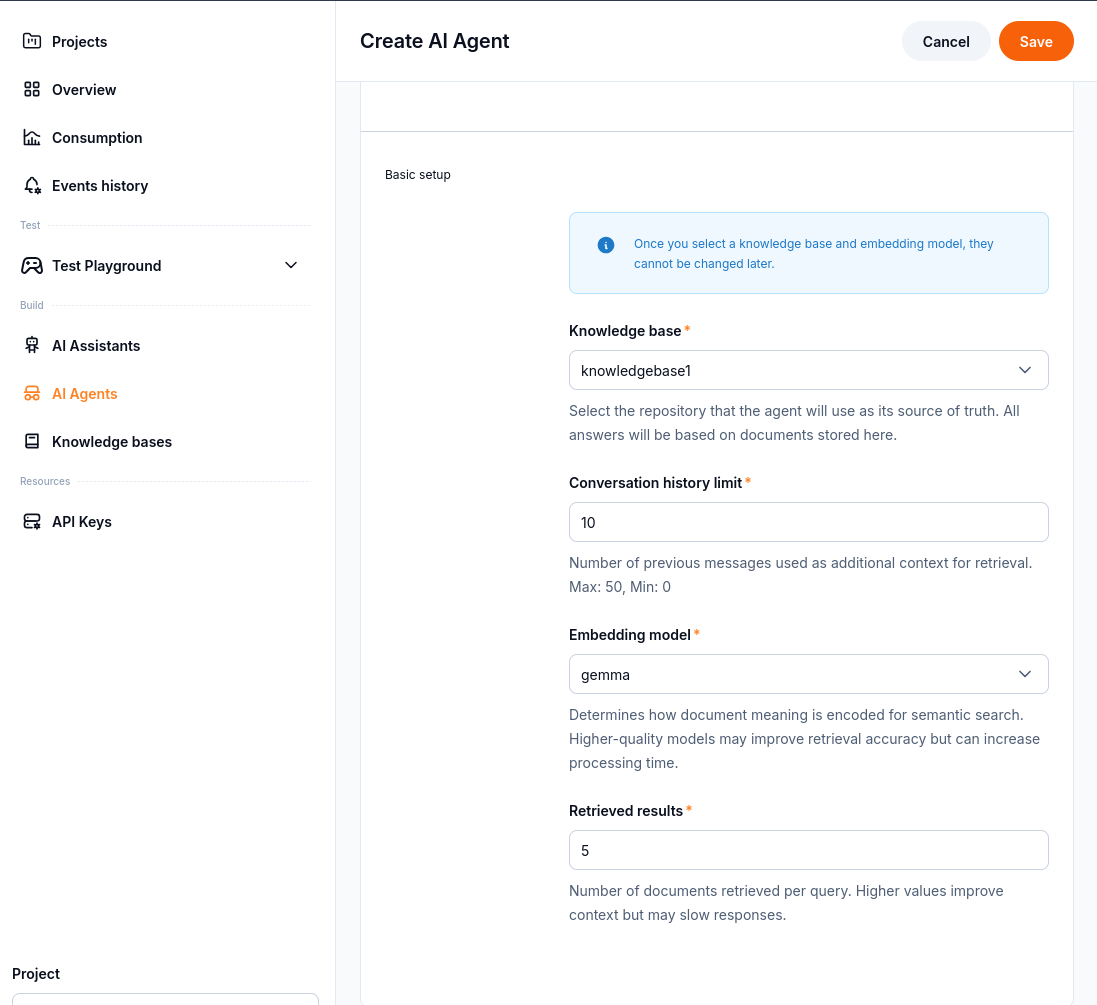The image size is (1097, 1005).
Task: Open Events history page
Action: point(100,185)
